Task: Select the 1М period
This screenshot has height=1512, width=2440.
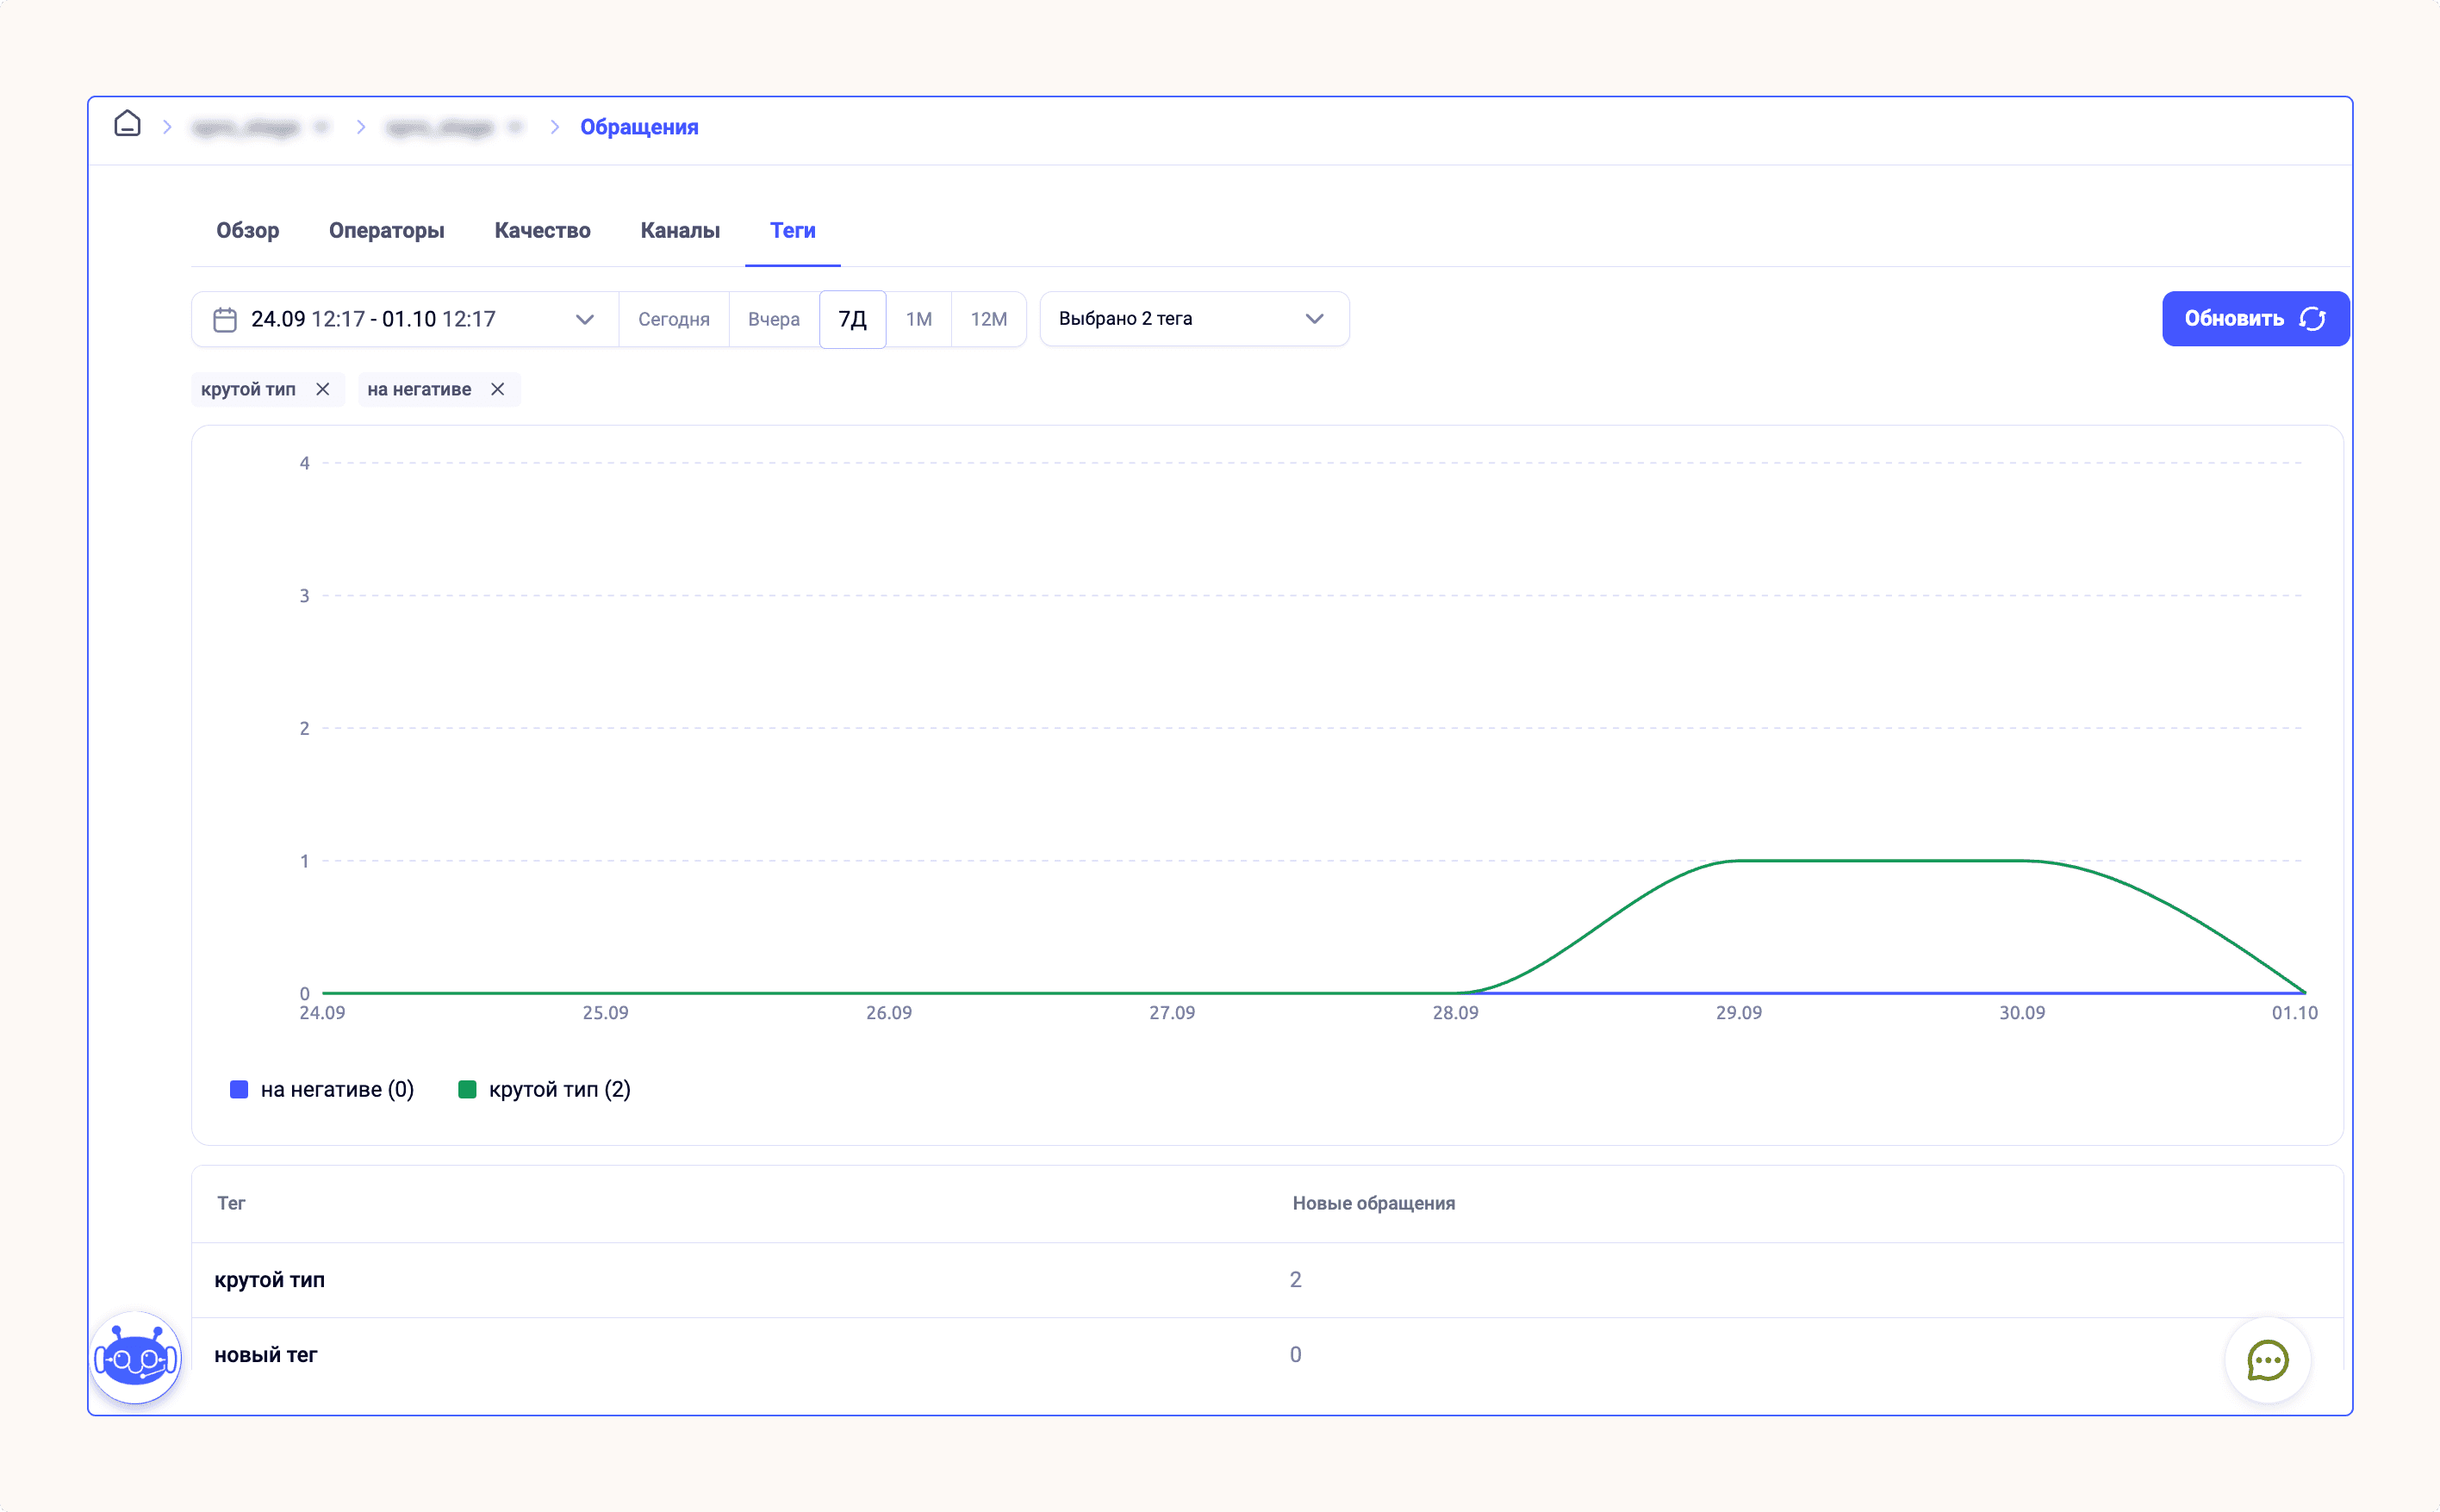Action: click(919, 320)
